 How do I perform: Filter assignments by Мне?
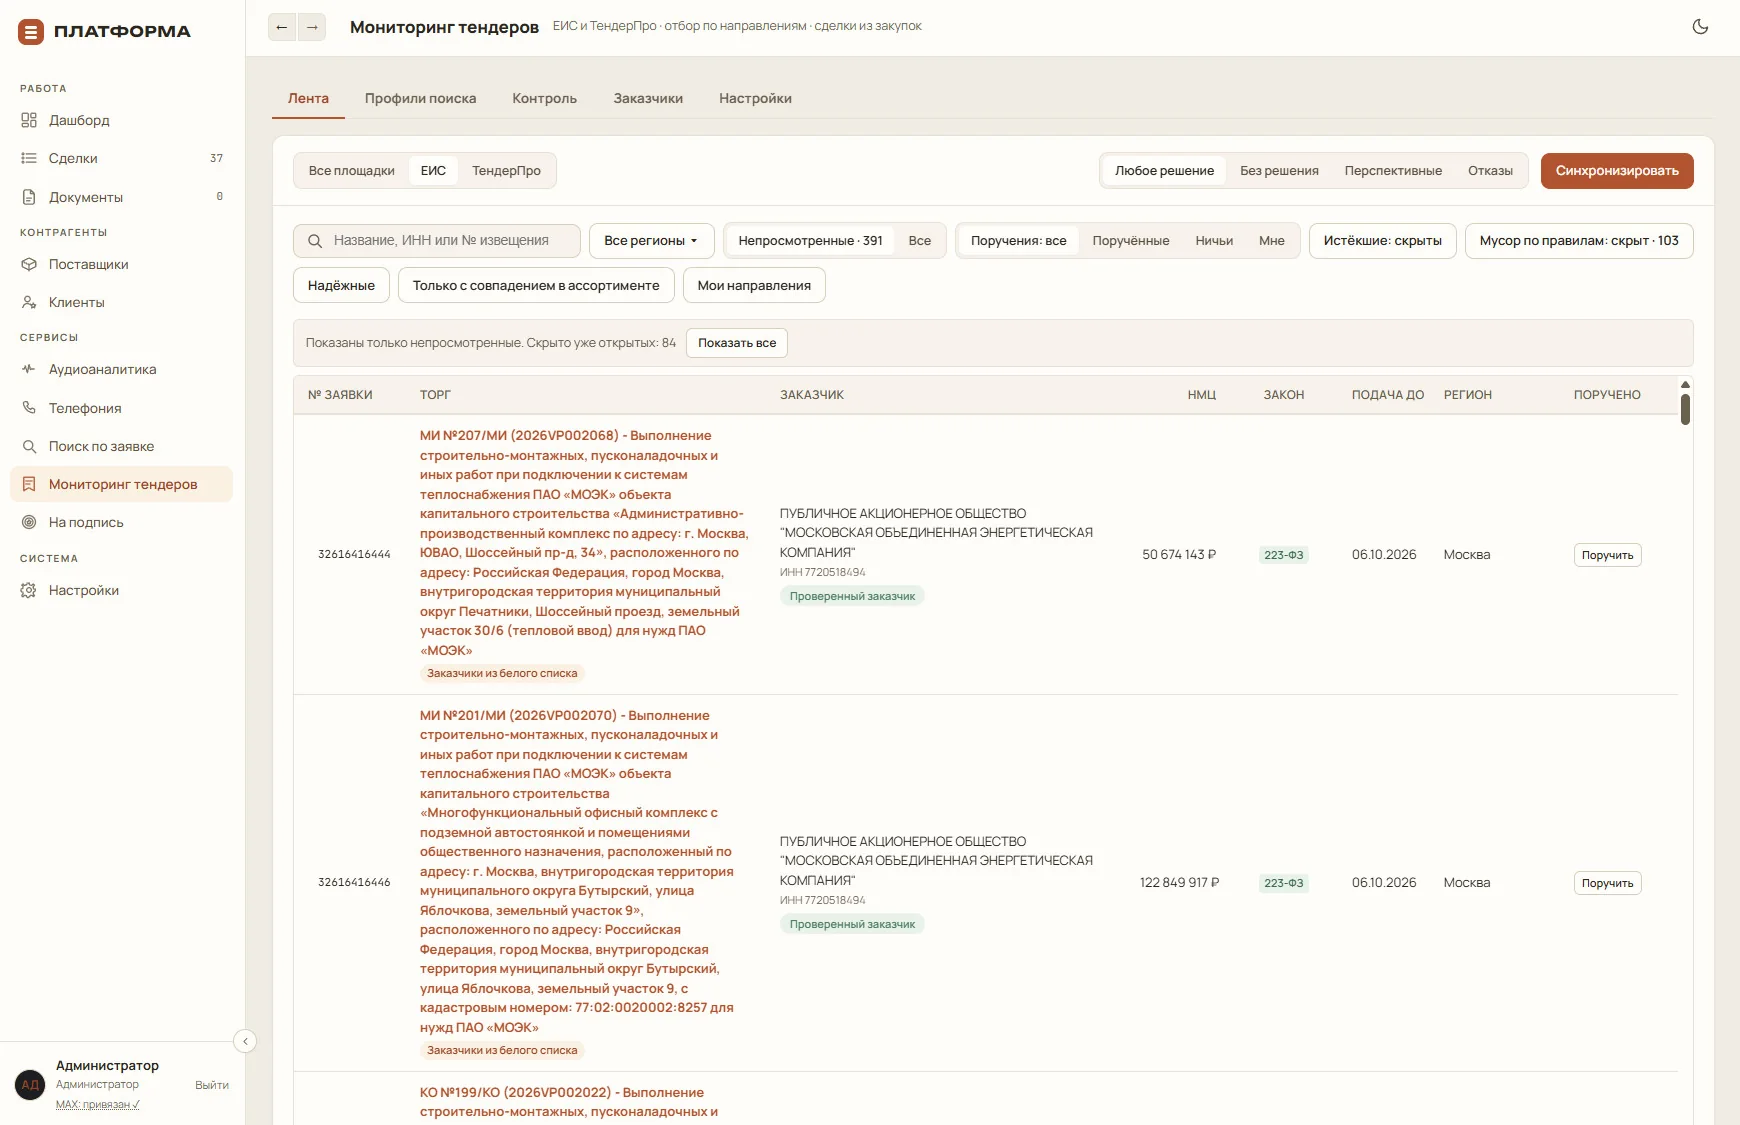[1271, 241]
